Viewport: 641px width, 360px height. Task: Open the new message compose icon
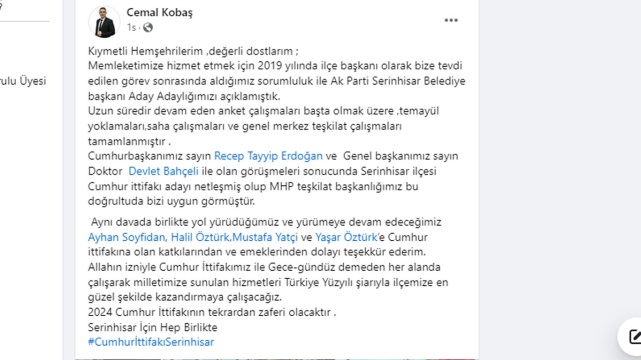pos(634,336)
